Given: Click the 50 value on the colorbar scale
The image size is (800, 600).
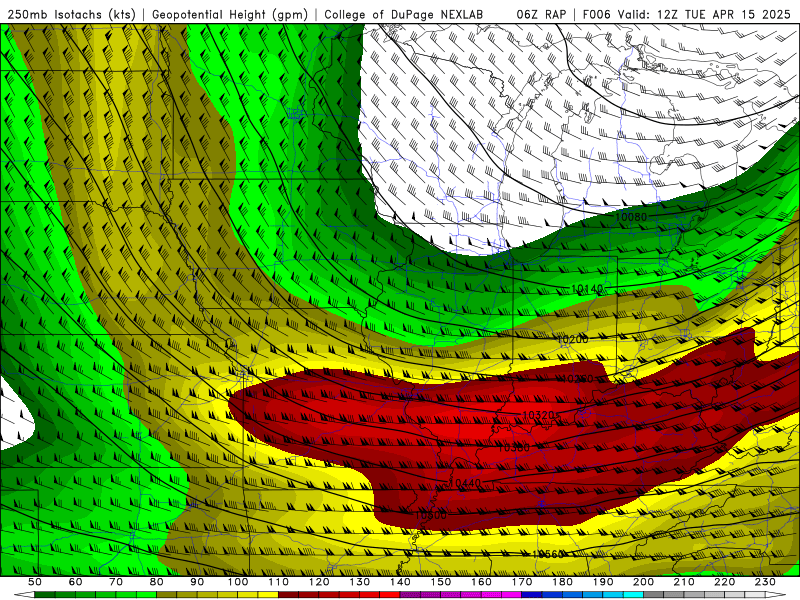Looking at the screenshot, I should tap(35, 582).
